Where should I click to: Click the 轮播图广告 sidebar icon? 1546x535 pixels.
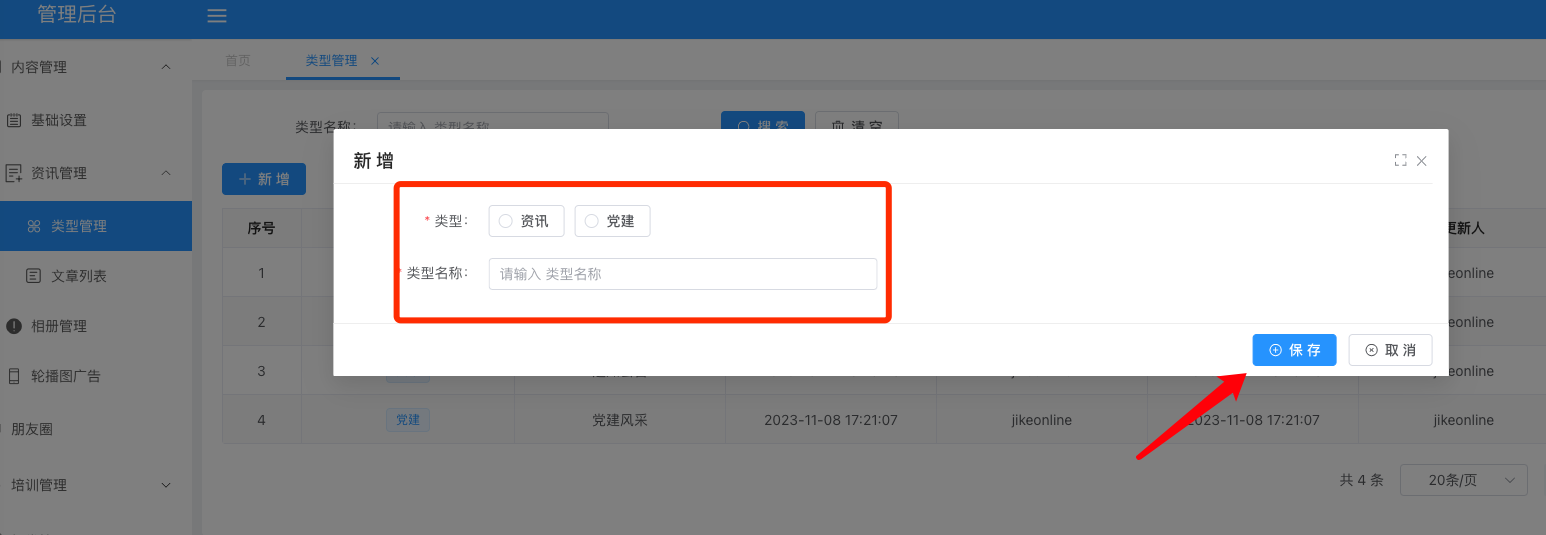pos(14,376)
